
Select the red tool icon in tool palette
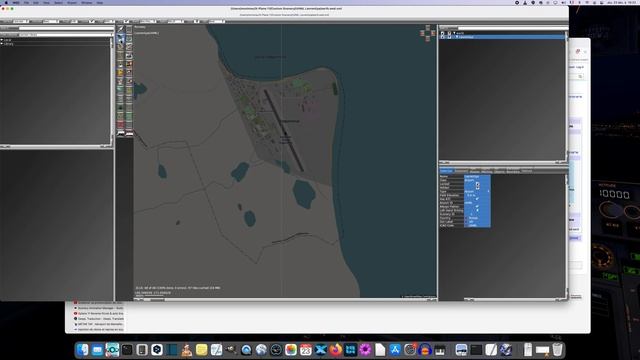[x=120, y=124]
